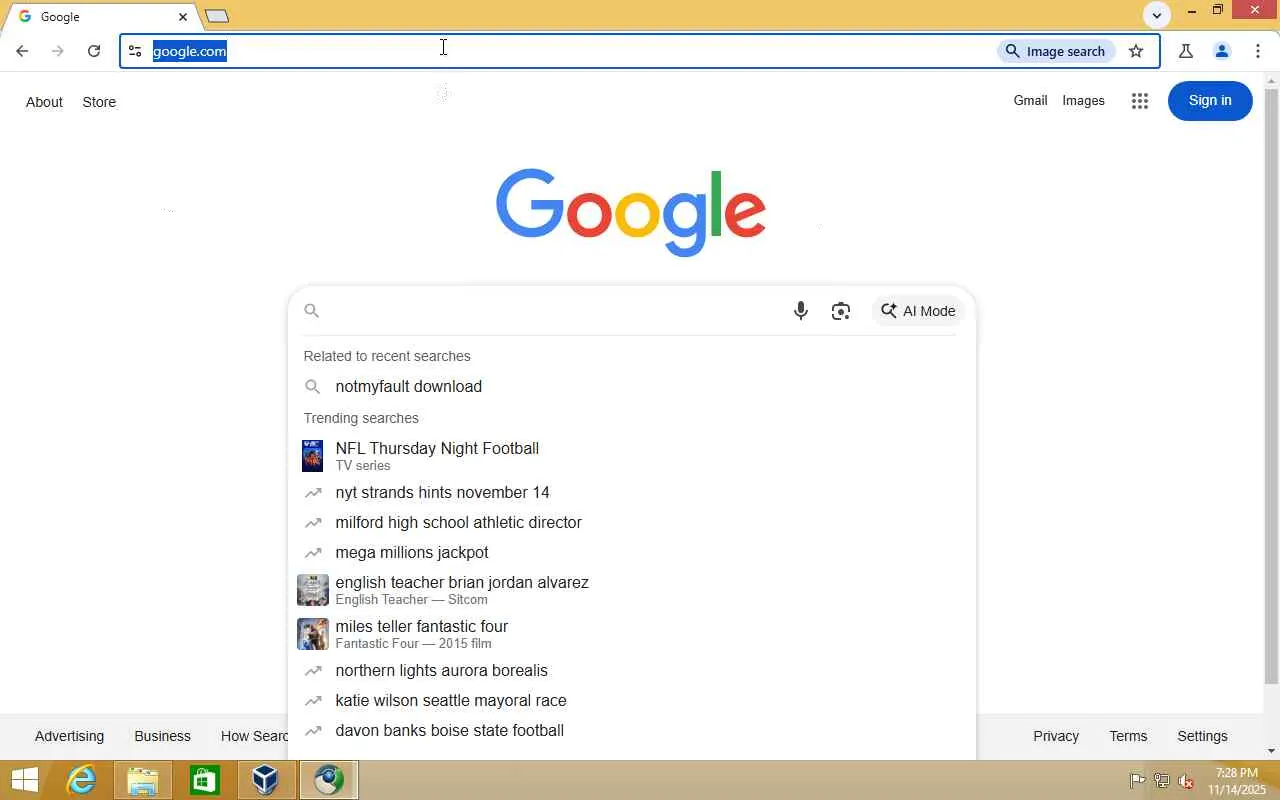The height and width of the screenshot is (800, 1280).
Task: Click the active browser taskbar icon
Action: click(x=328, y=780)
